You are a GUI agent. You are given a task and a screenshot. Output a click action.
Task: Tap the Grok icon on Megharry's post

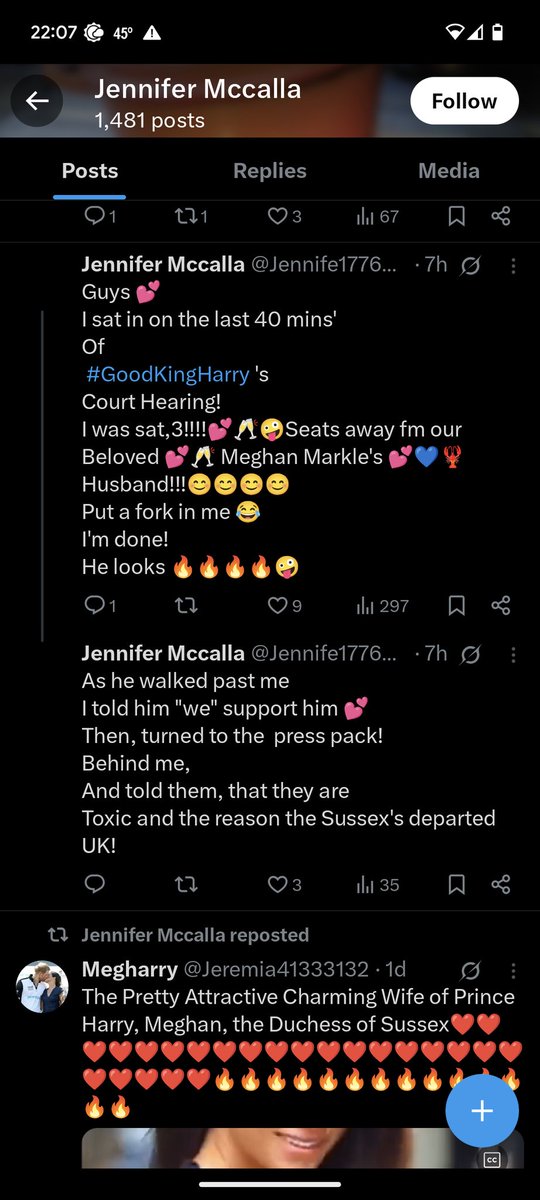tap(471, 970)
